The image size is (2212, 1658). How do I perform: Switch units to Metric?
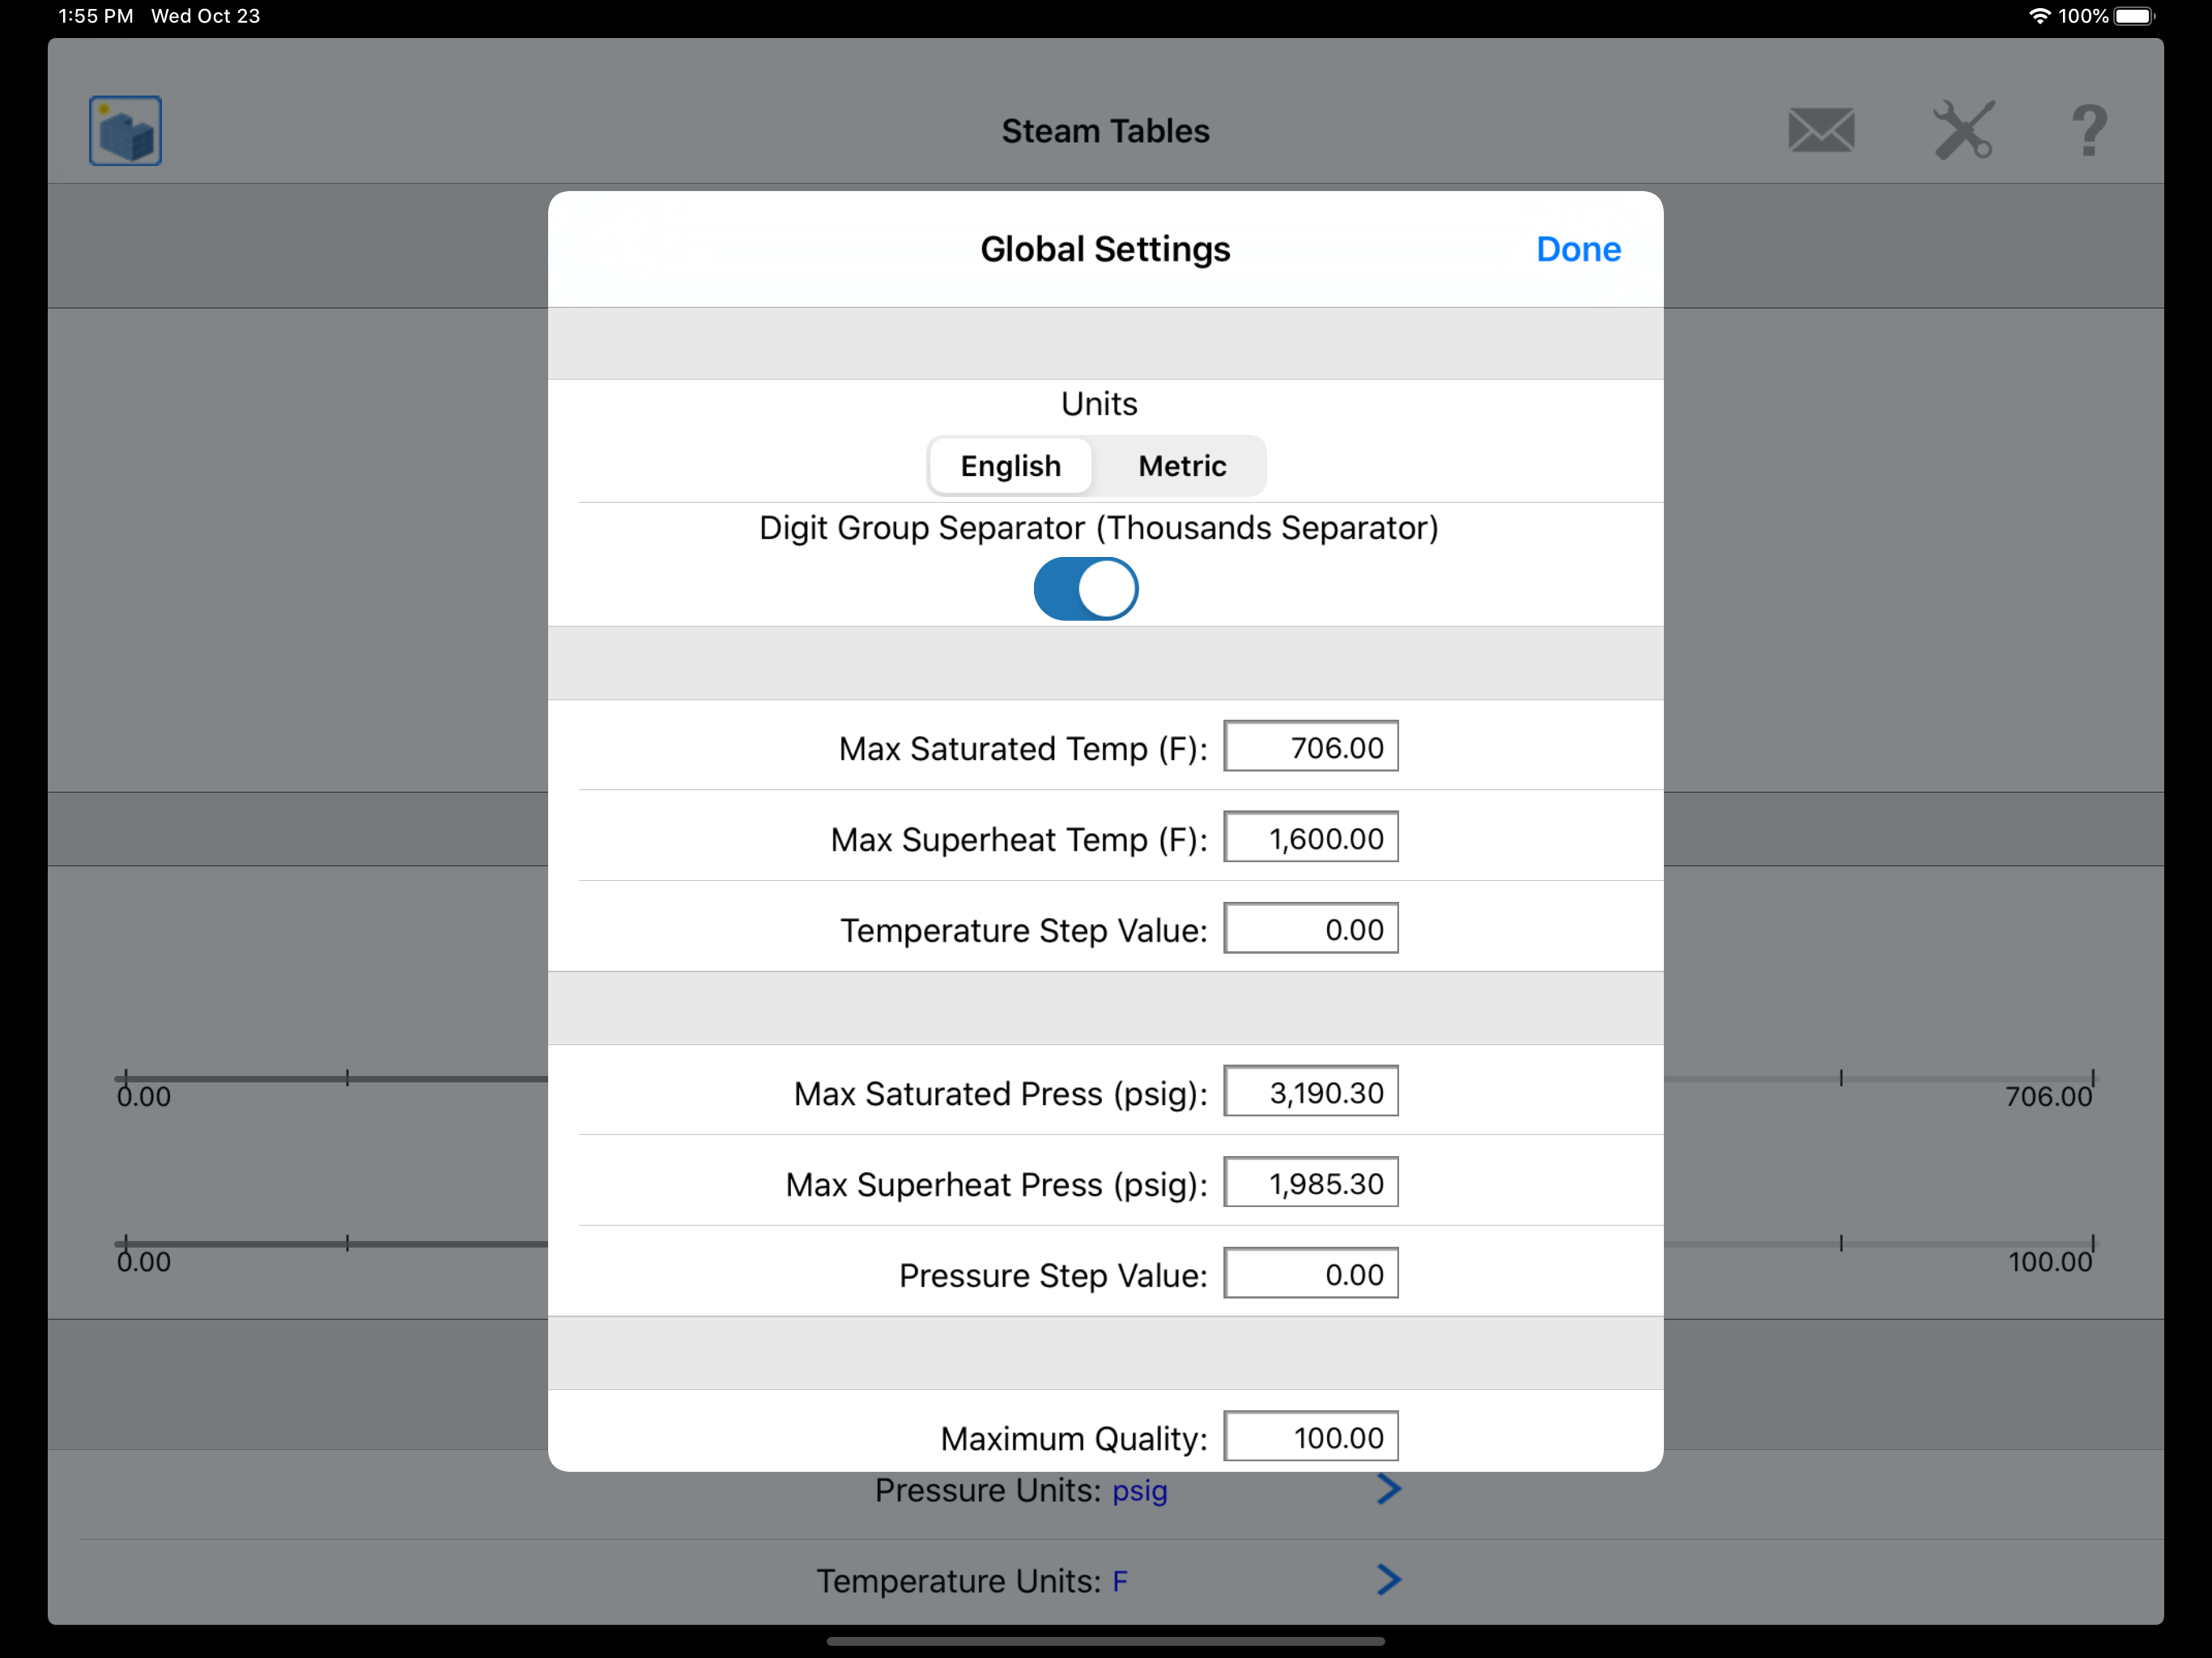(1182, 466)
